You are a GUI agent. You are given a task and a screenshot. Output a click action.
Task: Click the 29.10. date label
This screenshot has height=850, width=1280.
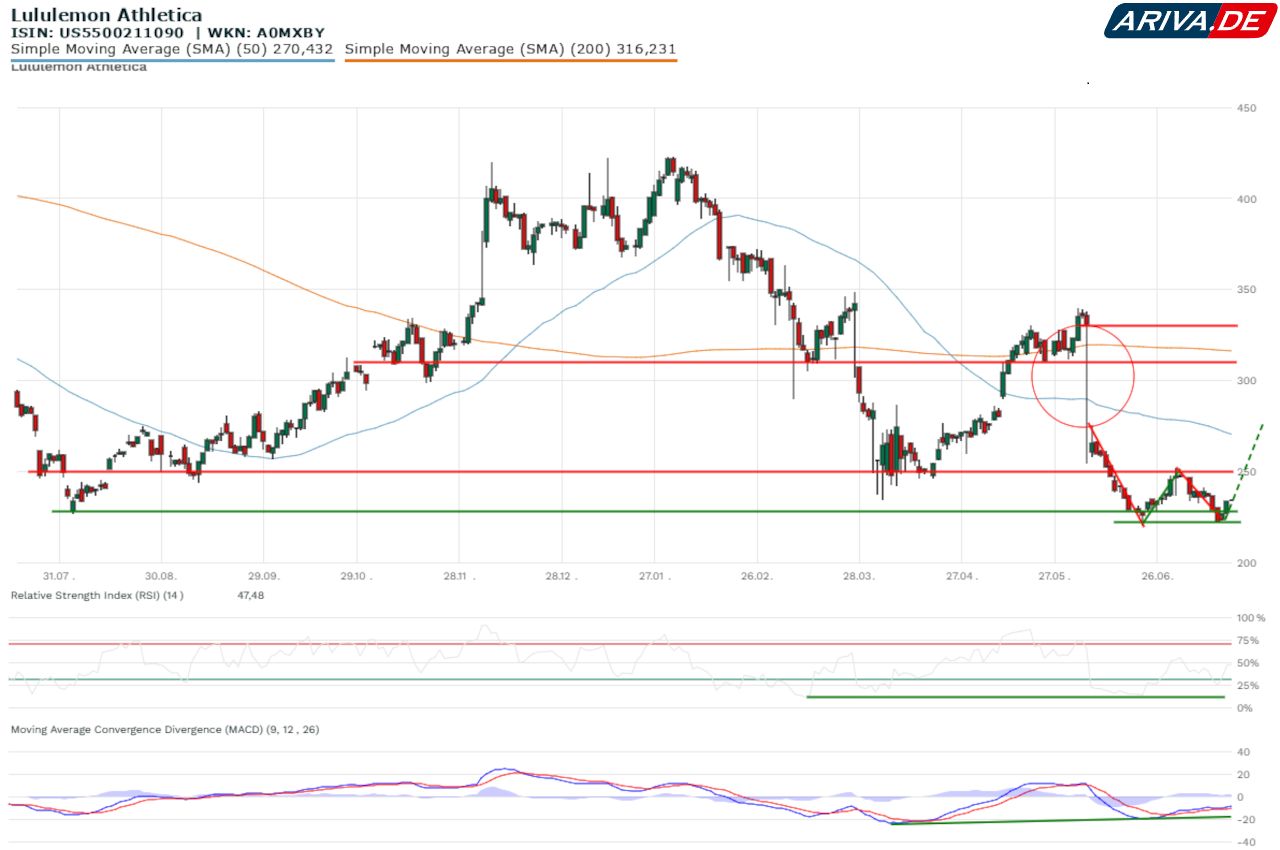point(357,577)
